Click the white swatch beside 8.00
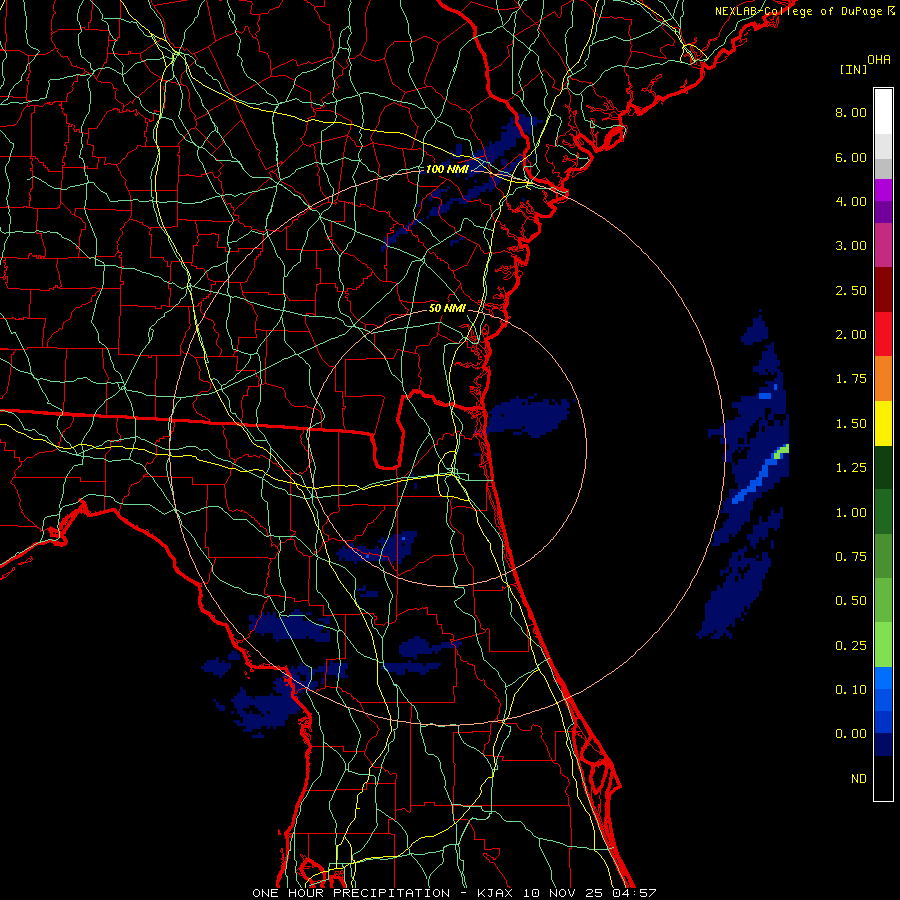 point(883,112)
